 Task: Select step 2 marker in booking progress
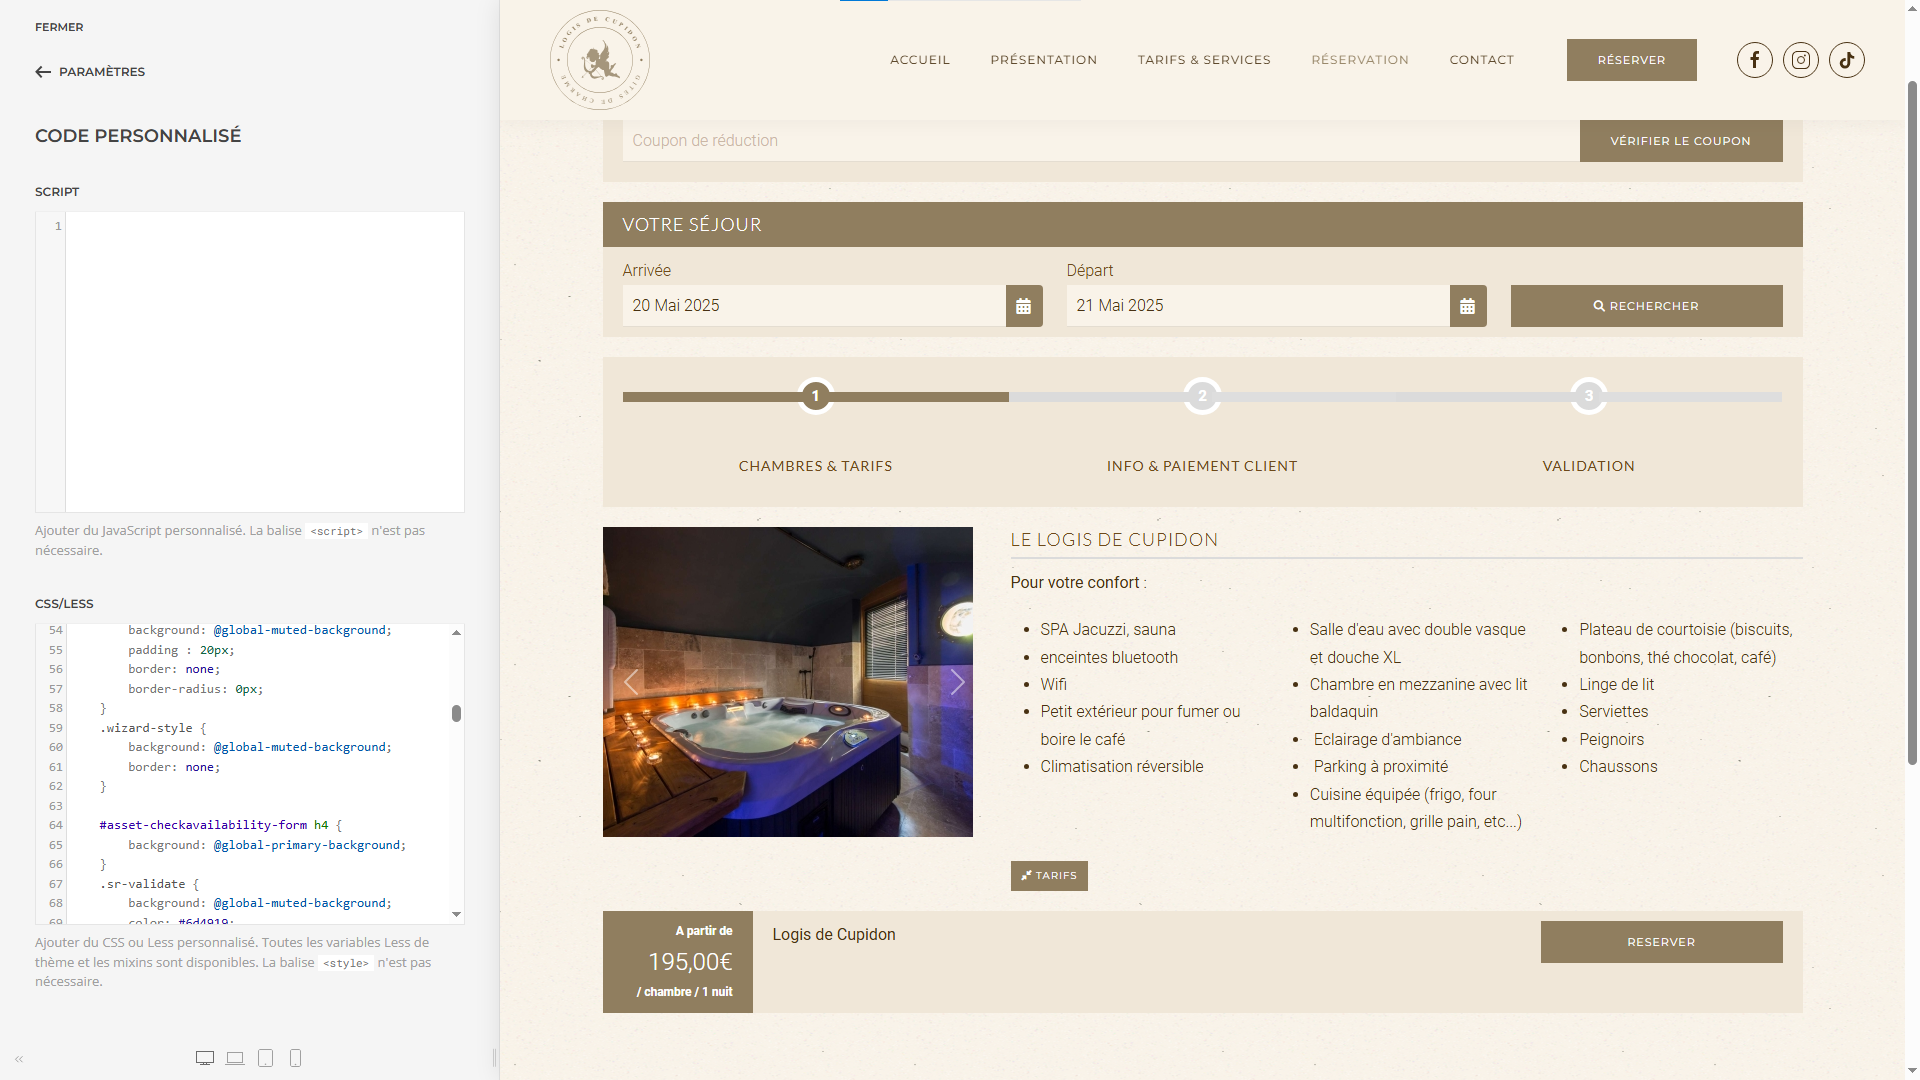(x=1201, y=396)
